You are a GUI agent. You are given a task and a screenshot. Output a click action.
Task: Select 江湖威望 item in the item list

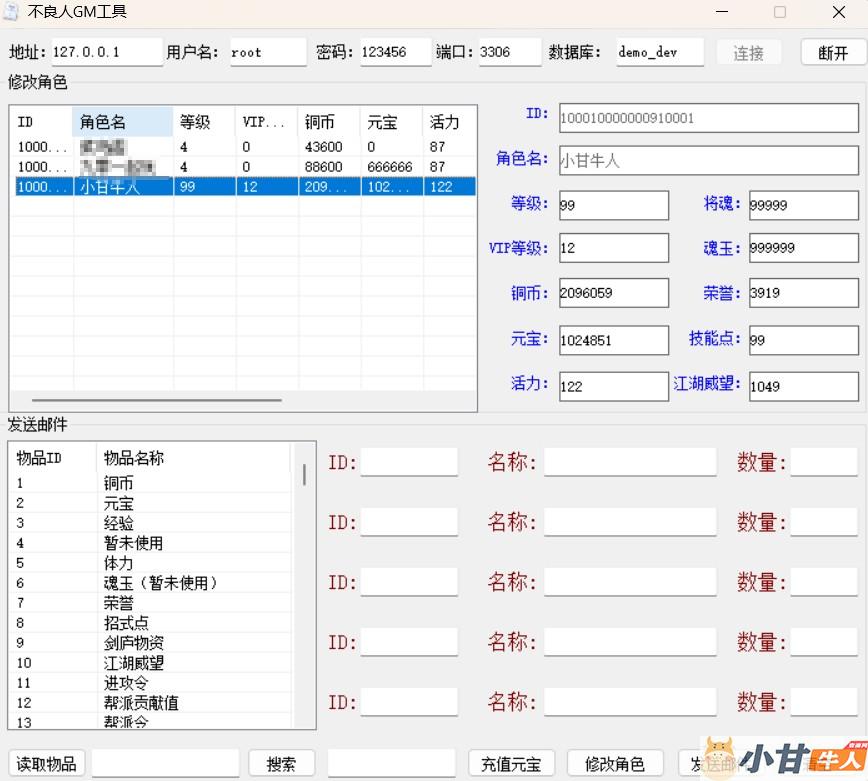(x=133, y=663)
